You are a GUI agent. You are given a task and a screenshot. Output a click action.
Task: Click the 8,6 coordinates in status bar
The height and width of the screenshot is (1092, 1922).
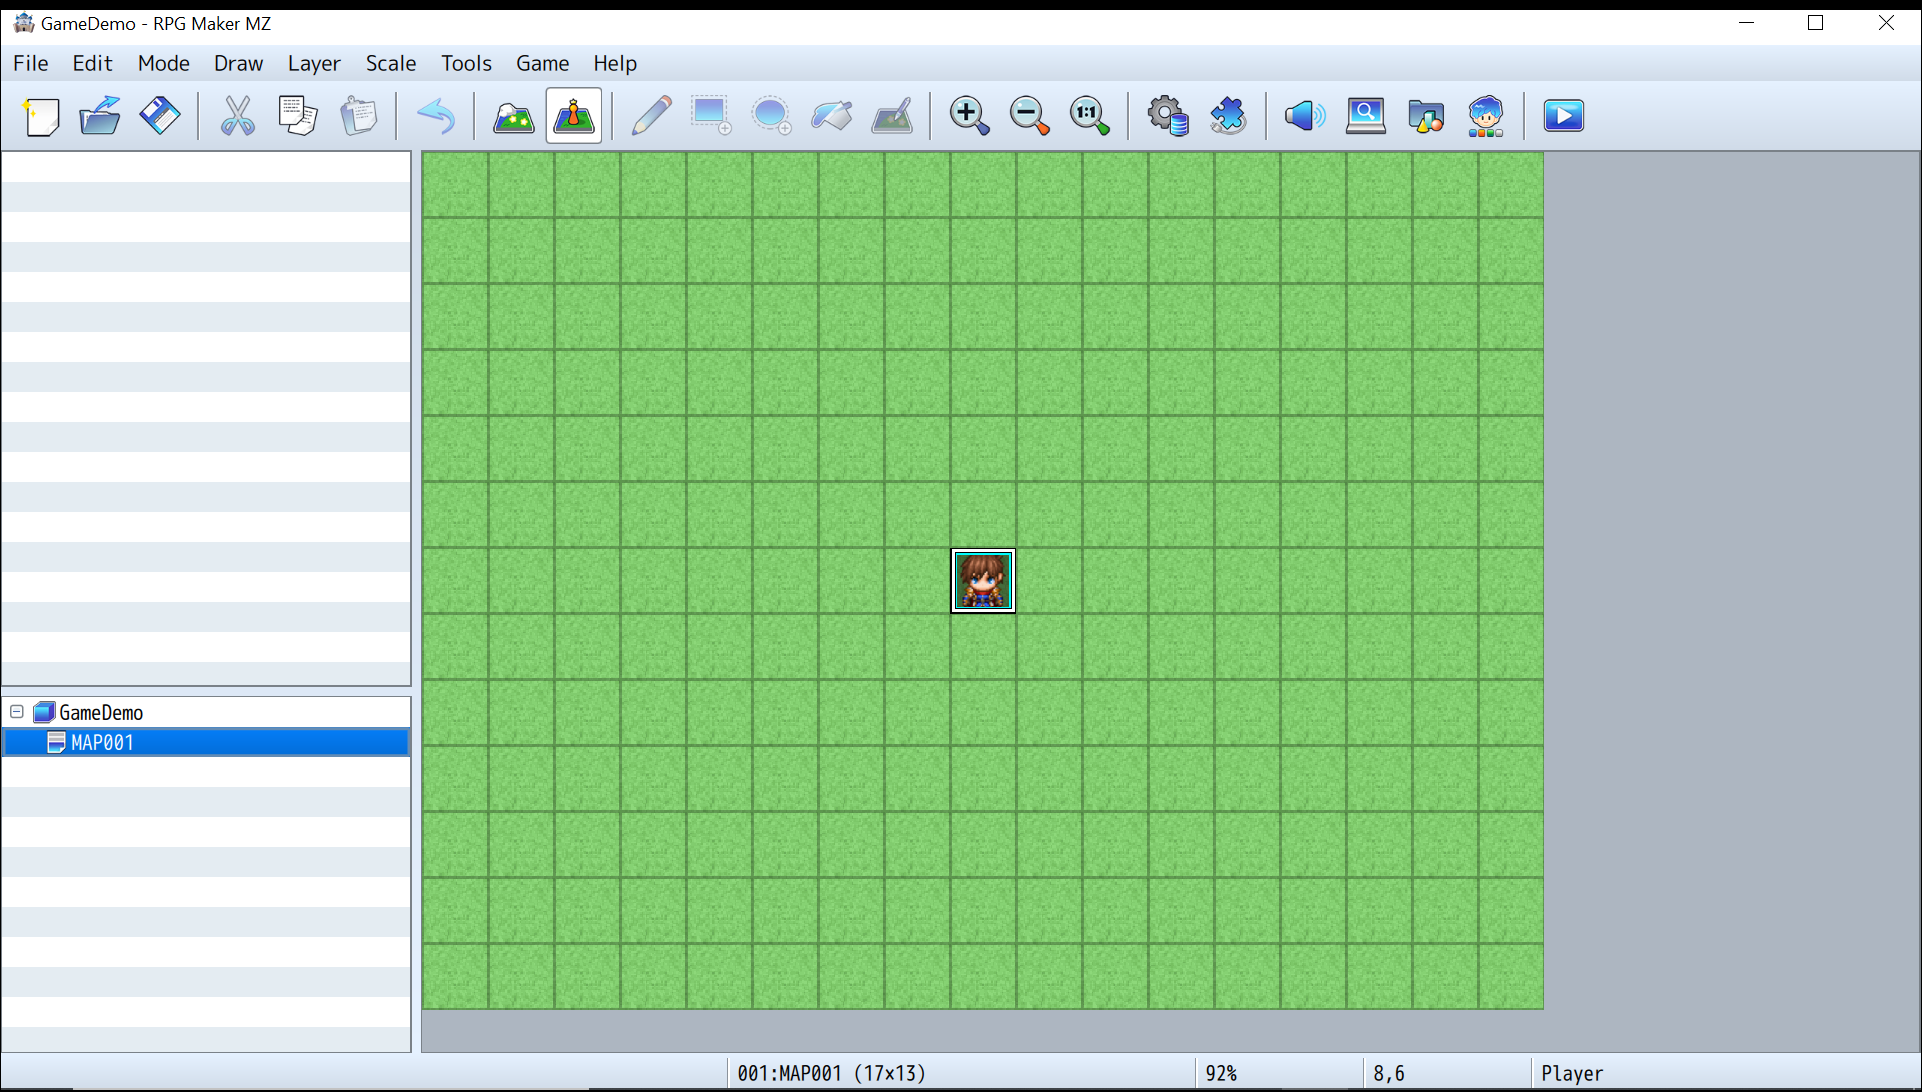[1389, 1073]
